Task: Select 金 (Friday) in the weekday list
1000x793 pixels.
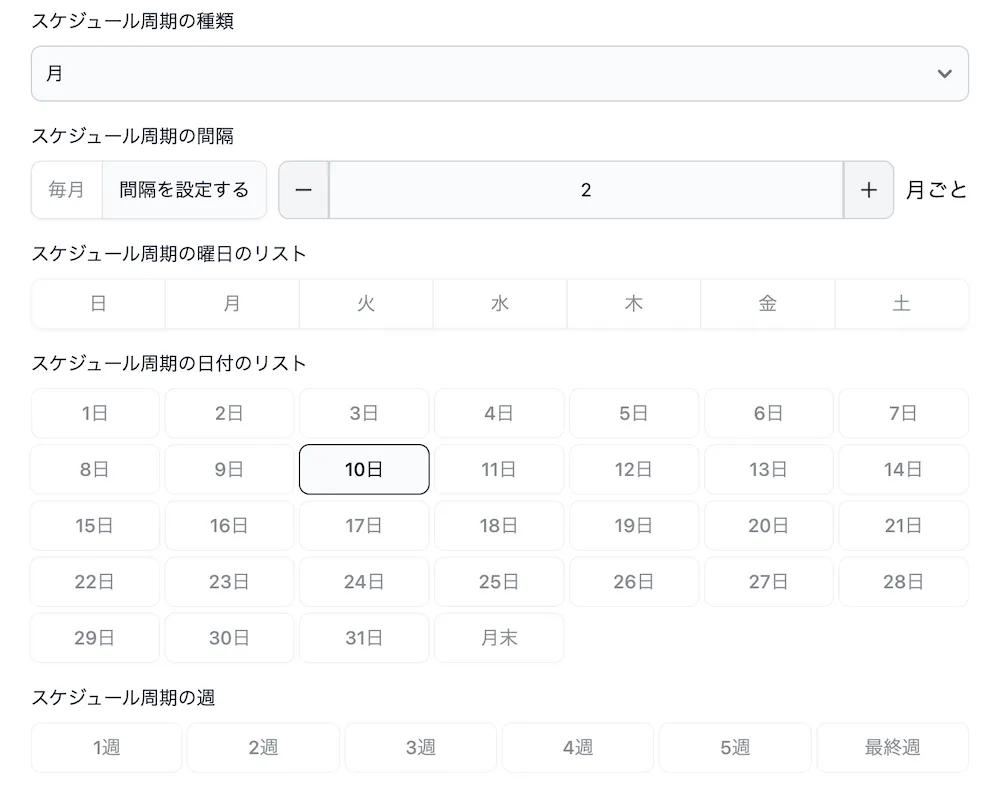Action: pyautogui.click(x=768, y=304)
